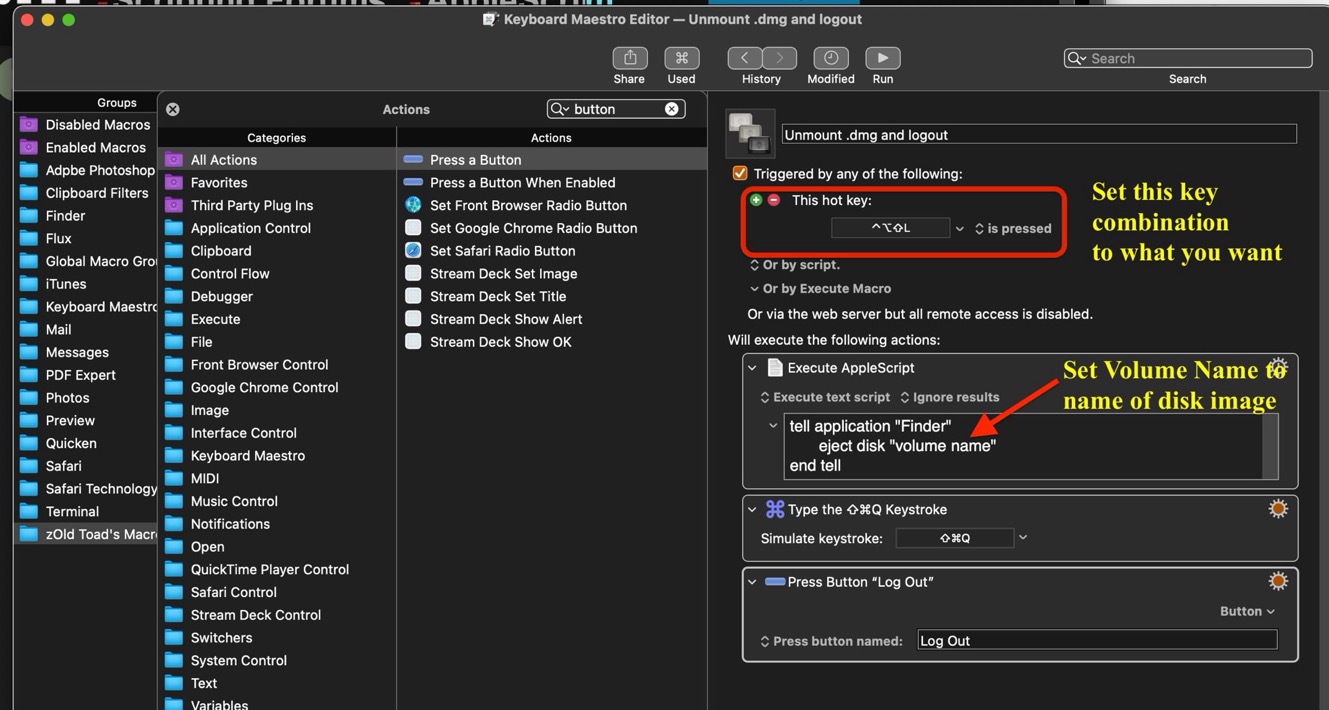Click the Share toolbar icon

coord(629,58)
